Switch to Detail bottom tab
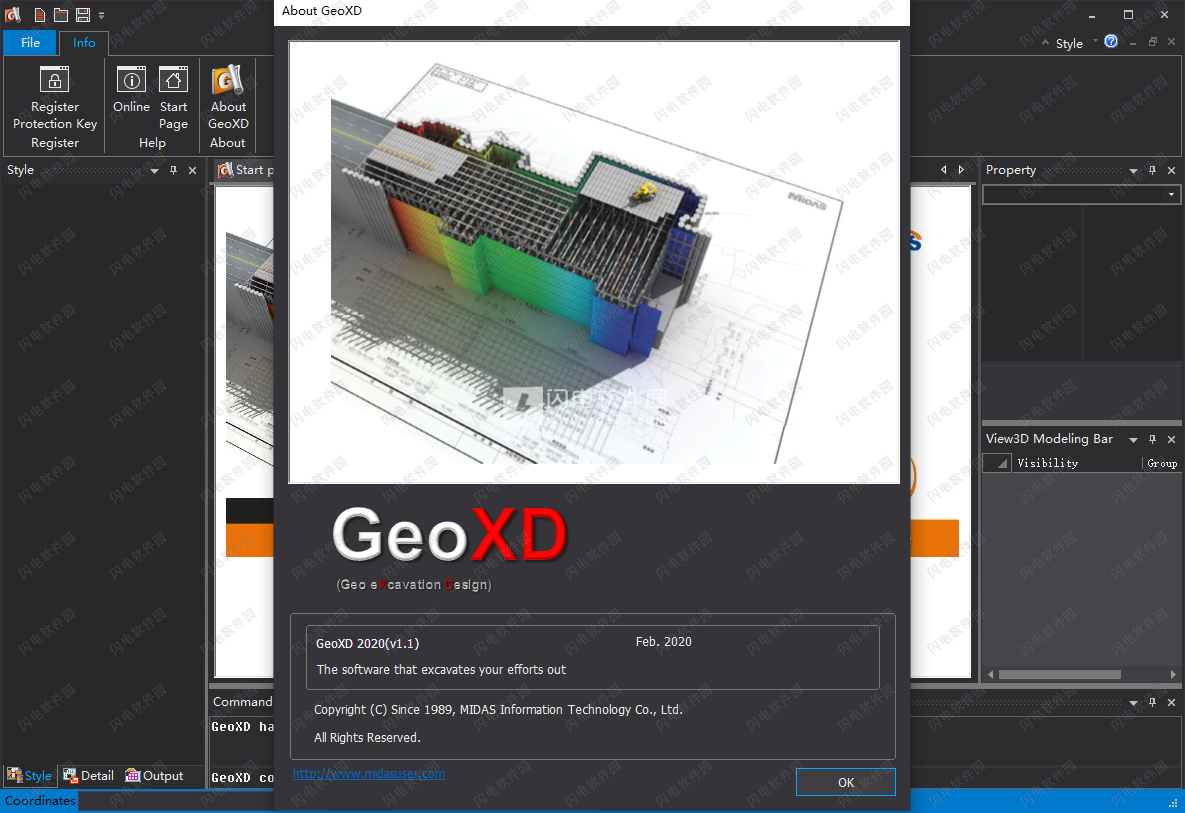Viewport: 1185px width, 813px height. coord(88,775)
